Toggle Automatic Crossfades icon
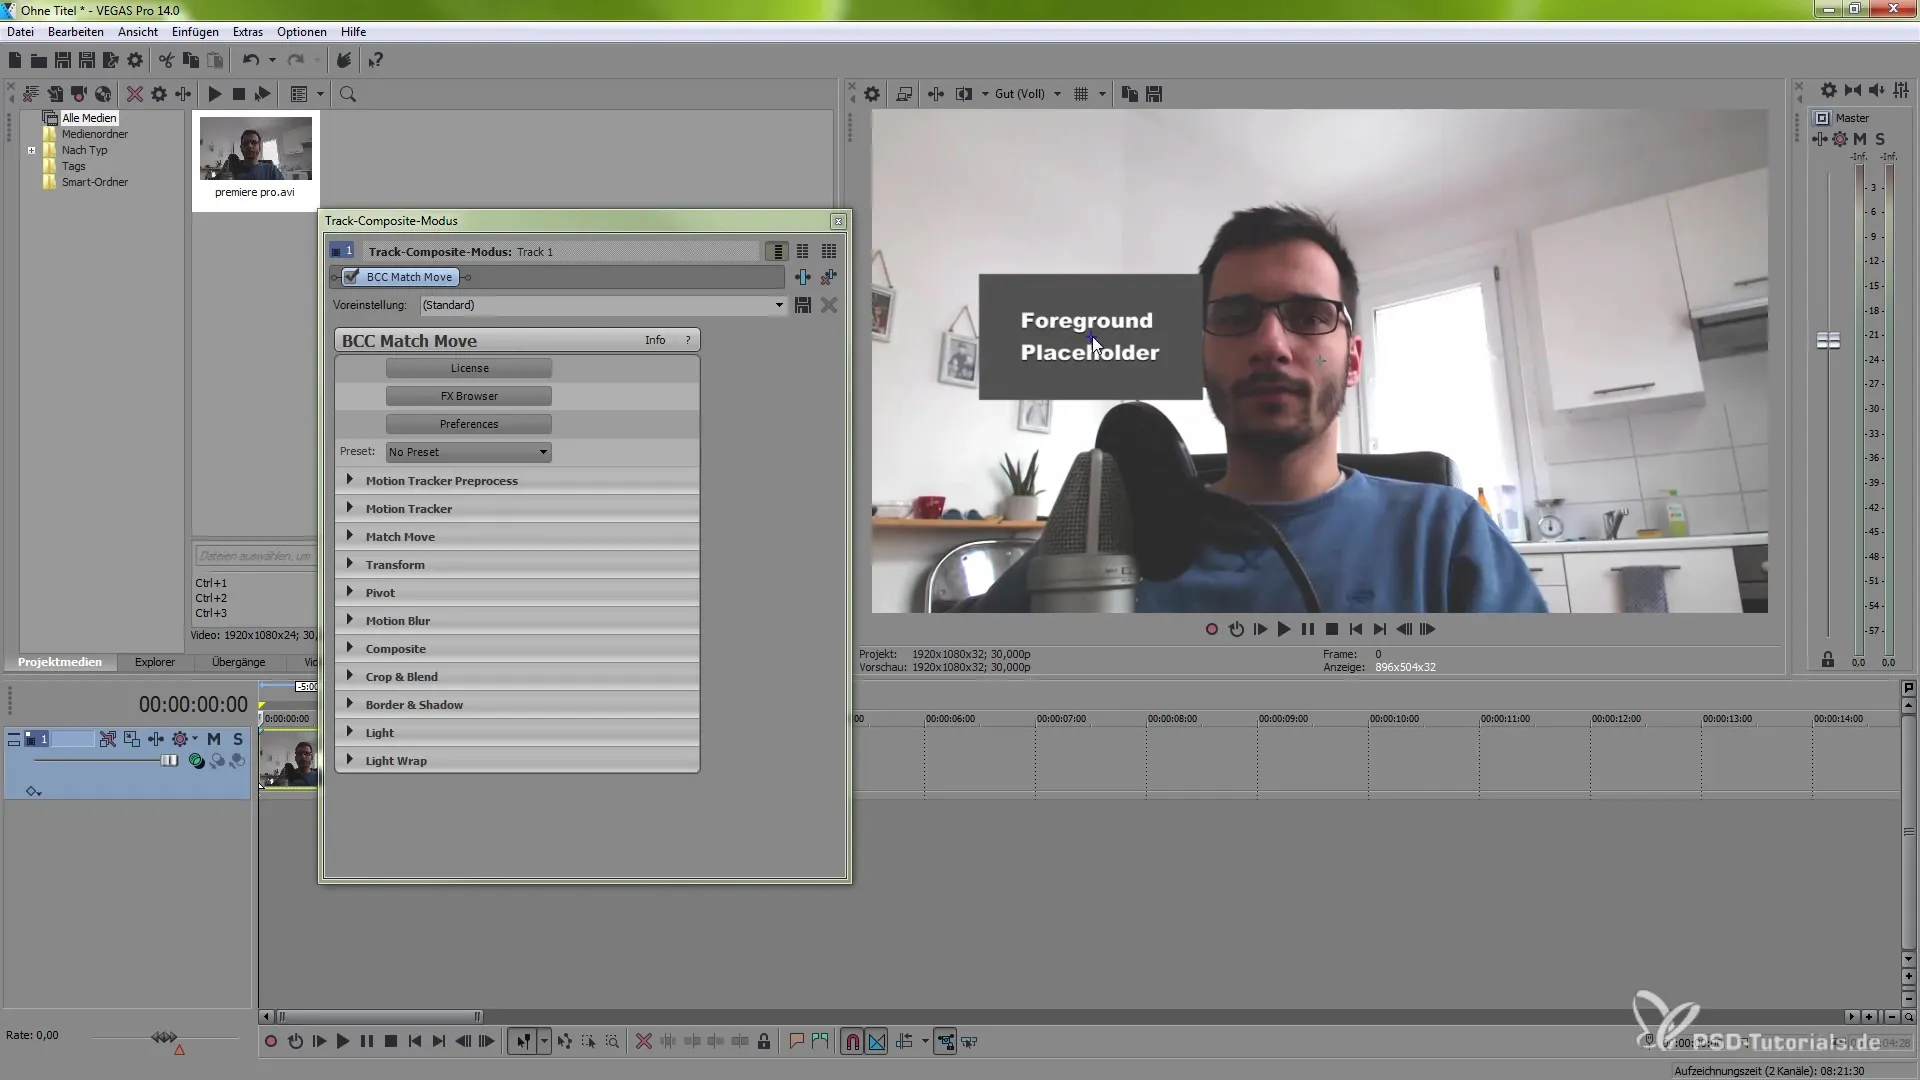Image resolution: width=1920 pixels, height=1080 pixels. point(877,1042)
